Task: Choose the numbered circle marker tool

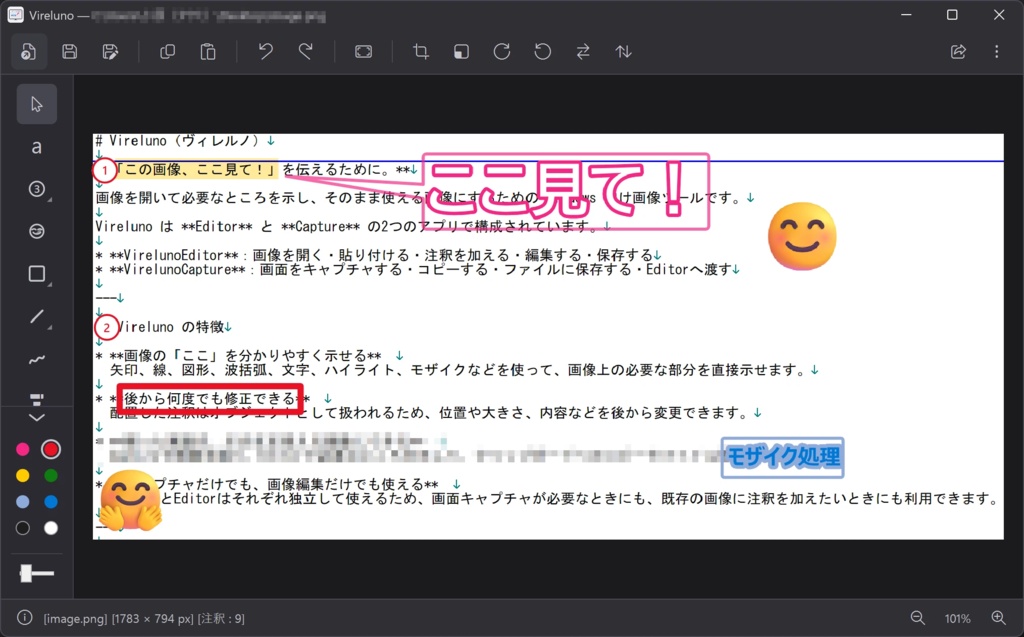Action: [x=37, y=189]
